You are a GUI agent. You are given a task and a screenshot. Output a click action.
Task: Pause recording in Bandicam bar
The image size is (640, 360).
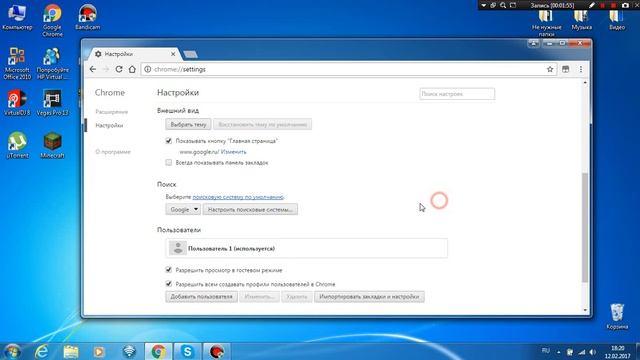pos(602,5)
